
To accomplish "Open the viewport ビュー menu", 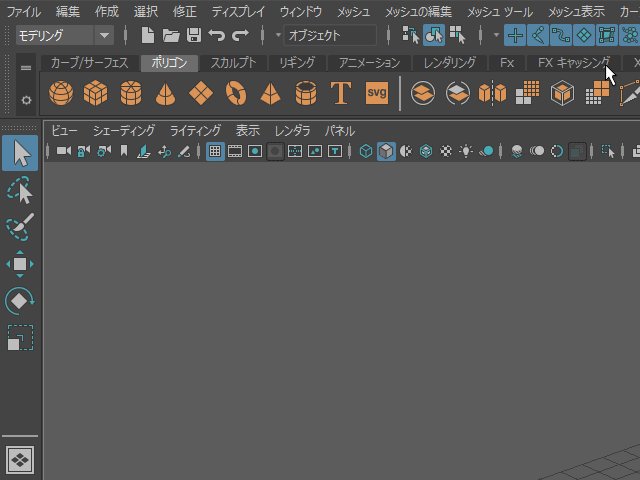I will [x=64, y=131].
